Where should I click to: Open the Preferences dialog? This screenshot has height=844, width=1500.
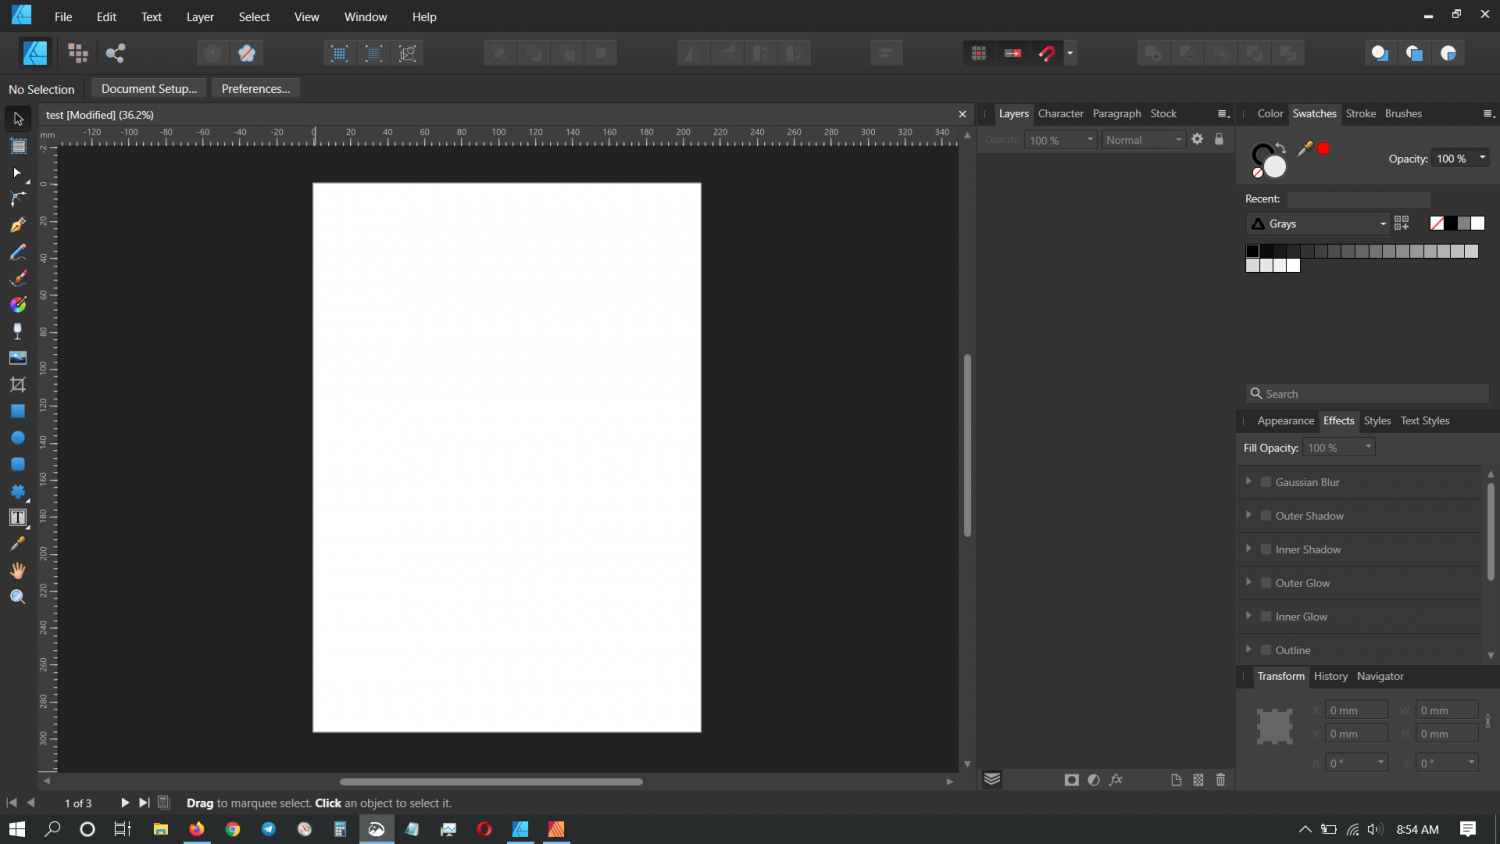[x=255, y=88]
